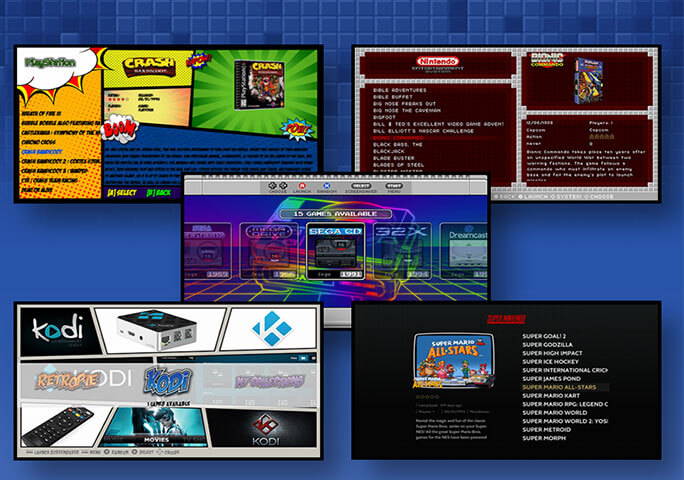The width and height of the screenshot is (684, 480).
Task: Select the RetroPie system logo
Action: tap(67, 380)
